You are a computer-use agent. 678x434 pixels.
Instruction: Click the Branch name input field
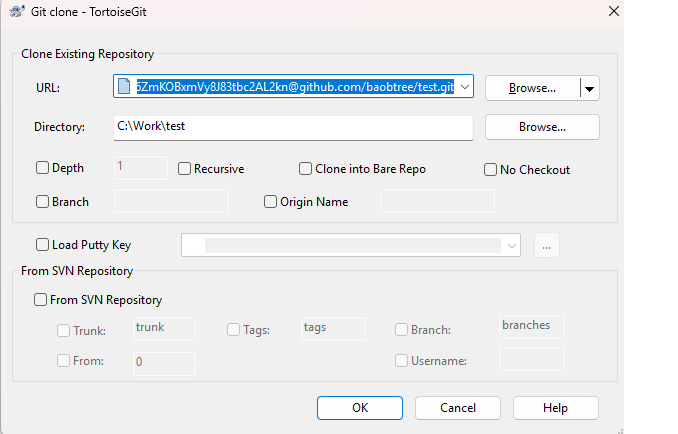tap(171, 201)
